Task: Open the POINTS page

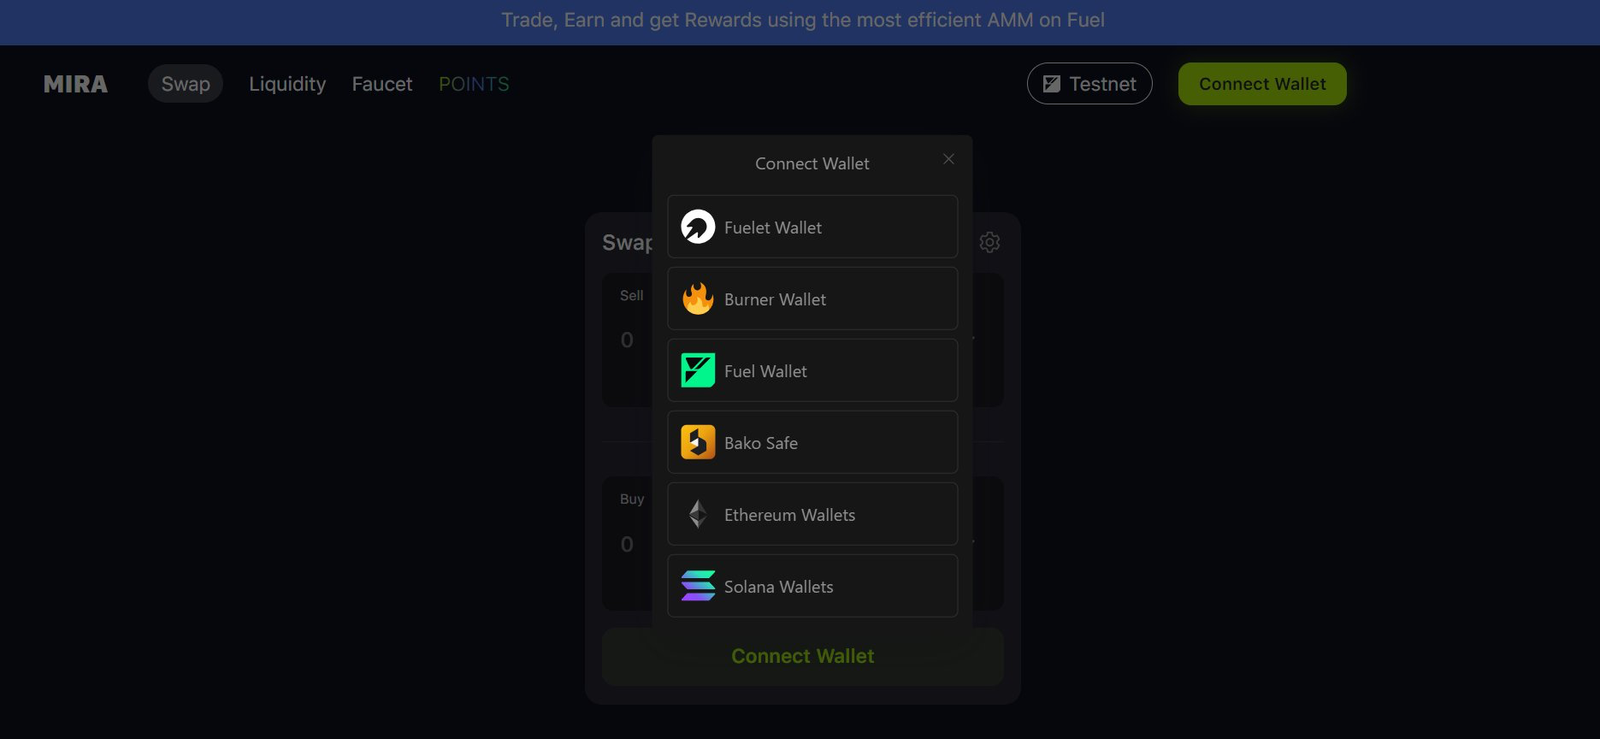Action: (x=474, y=84)
